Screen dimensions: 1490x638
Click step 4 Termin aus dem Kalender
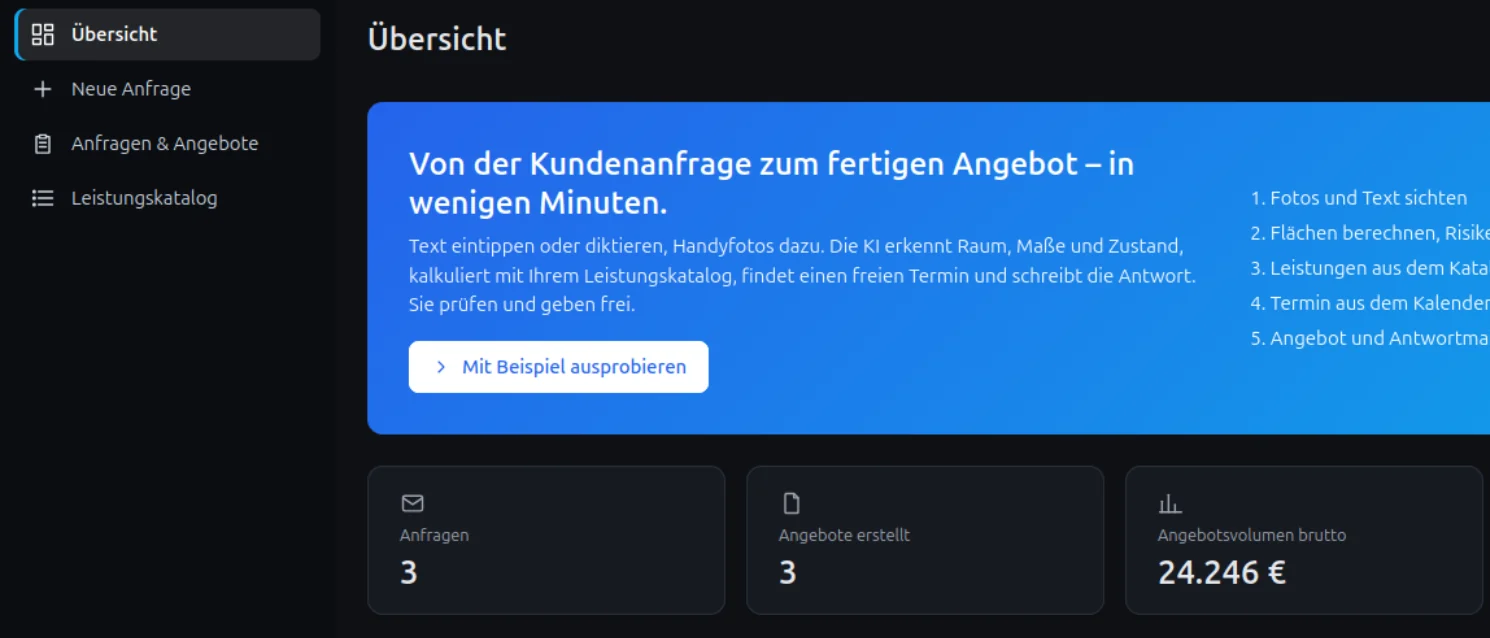(x=1370, y=303)
